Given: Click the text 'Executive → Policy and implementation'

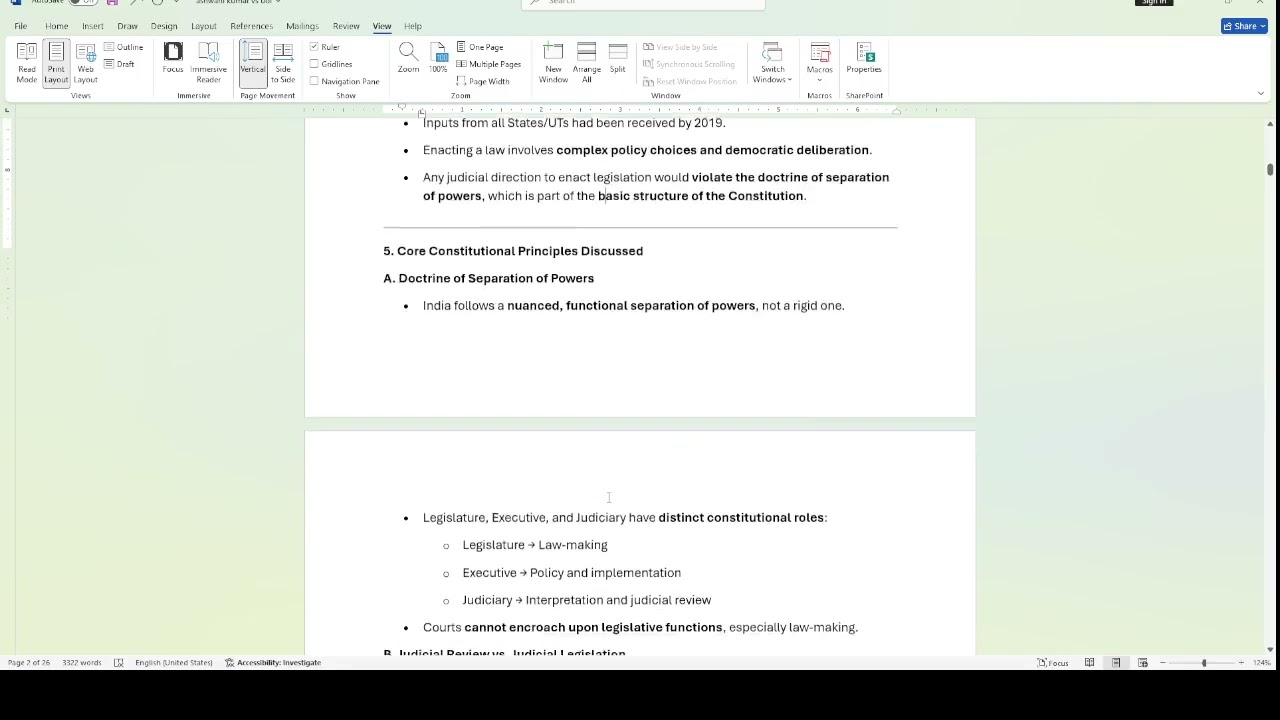Looking at the screenshot, I should 572,573.
